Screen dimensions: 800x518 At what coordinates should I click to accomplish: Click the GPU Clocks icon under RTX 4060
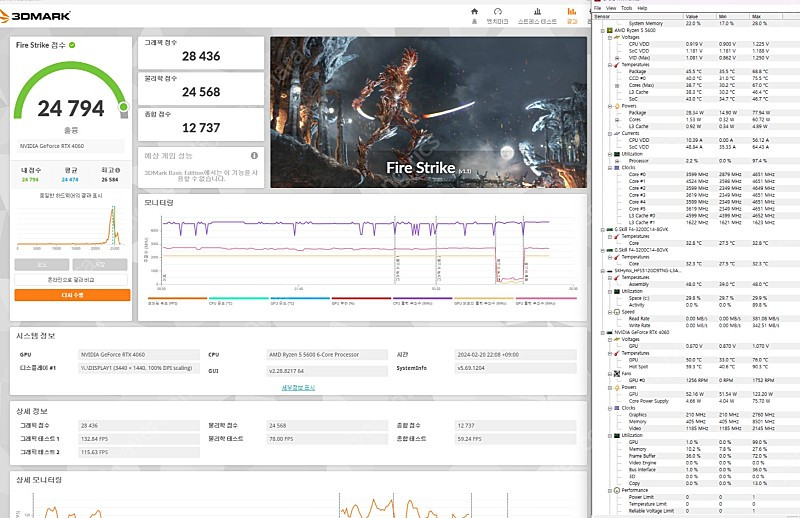[616, 408]
